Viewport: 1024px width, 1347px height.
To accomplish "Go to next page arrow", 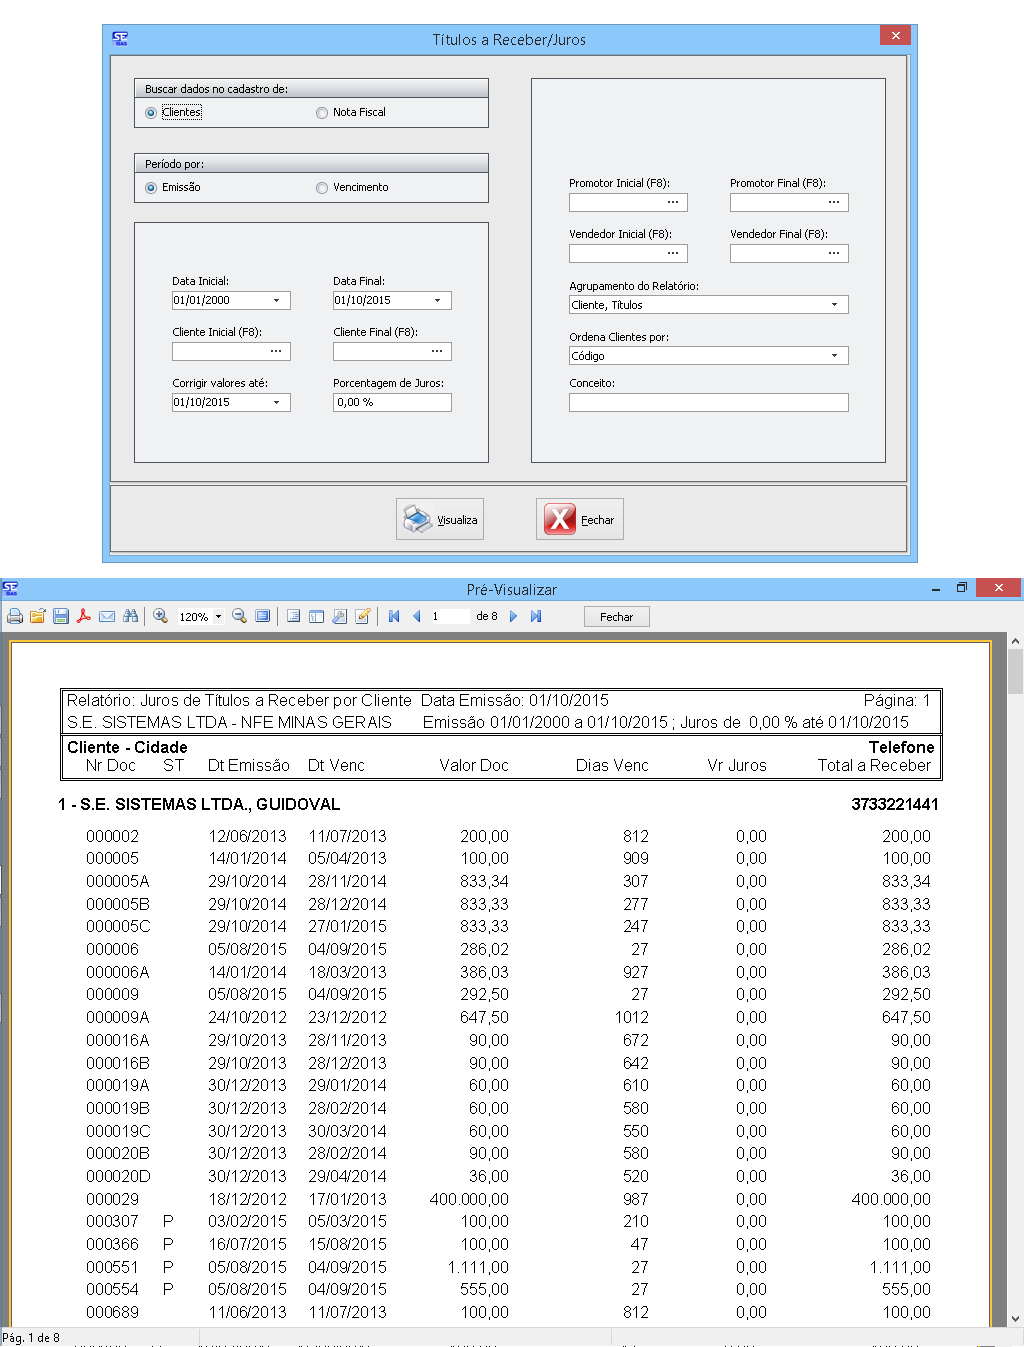I will 513,617.
